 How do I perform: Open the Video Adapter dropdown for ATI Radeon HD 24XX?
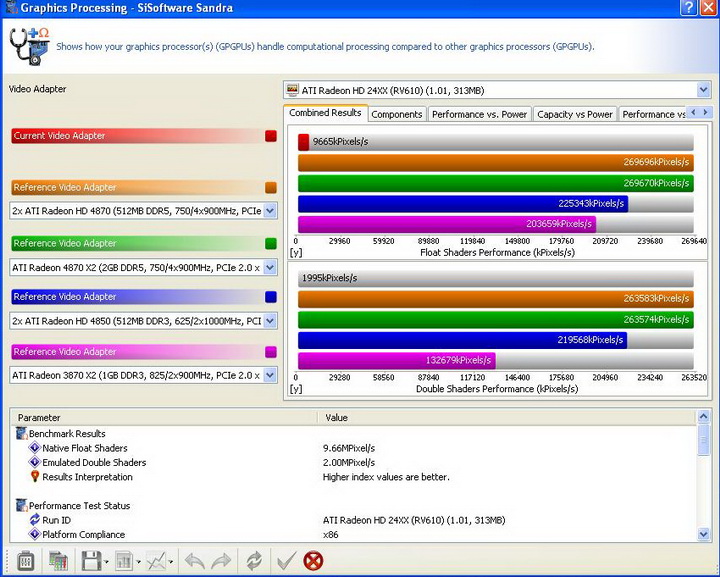[703, 90]
